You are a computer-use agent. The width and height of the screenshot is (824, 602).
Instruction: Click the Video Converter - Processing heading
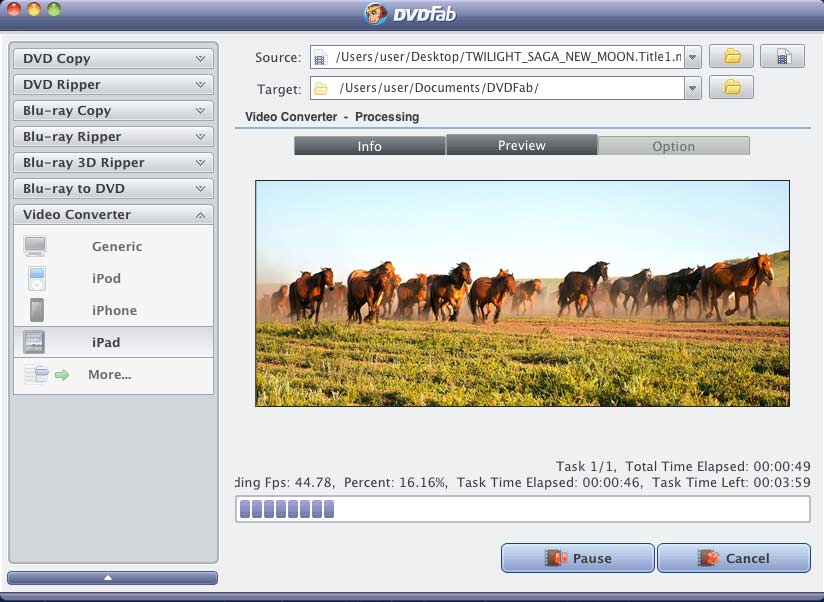coord(332,117)
